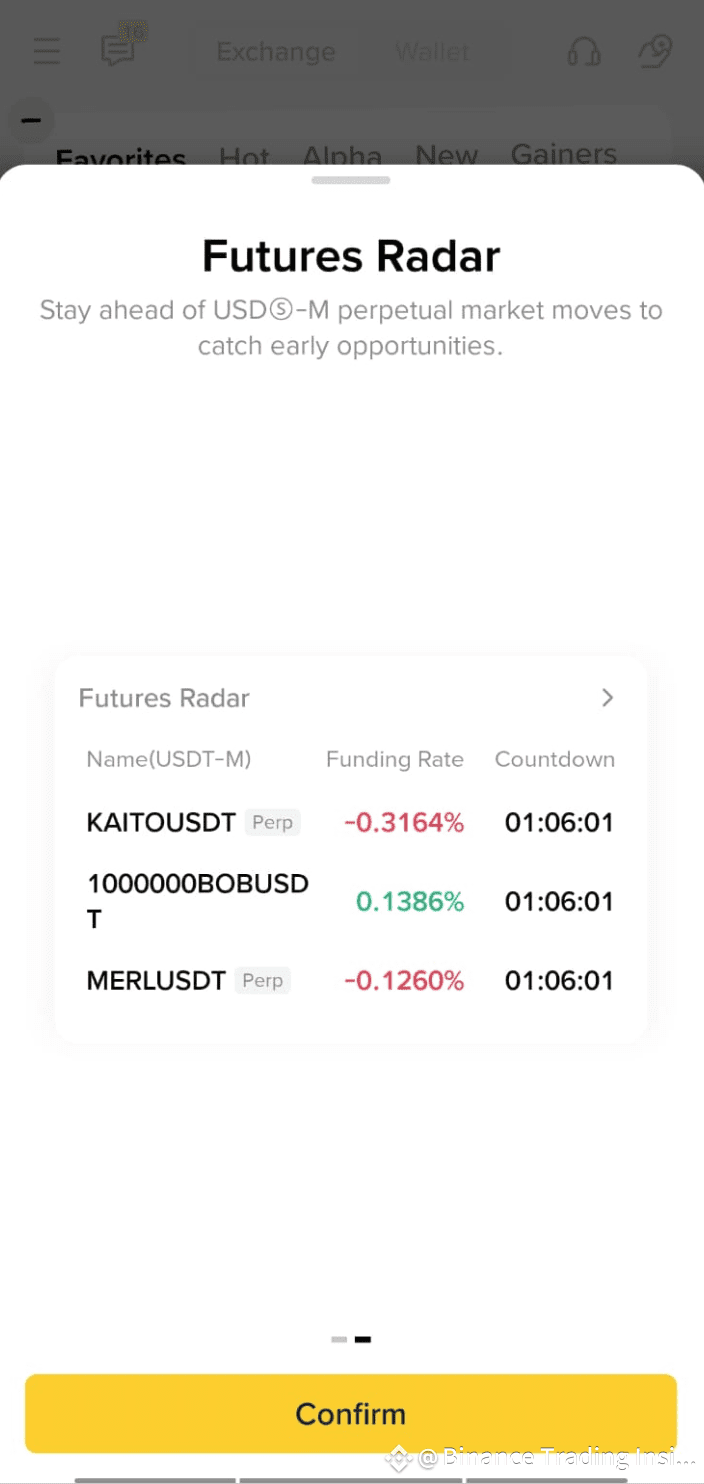
Task: Select the New market tab
Action: [x=446, y=156]
